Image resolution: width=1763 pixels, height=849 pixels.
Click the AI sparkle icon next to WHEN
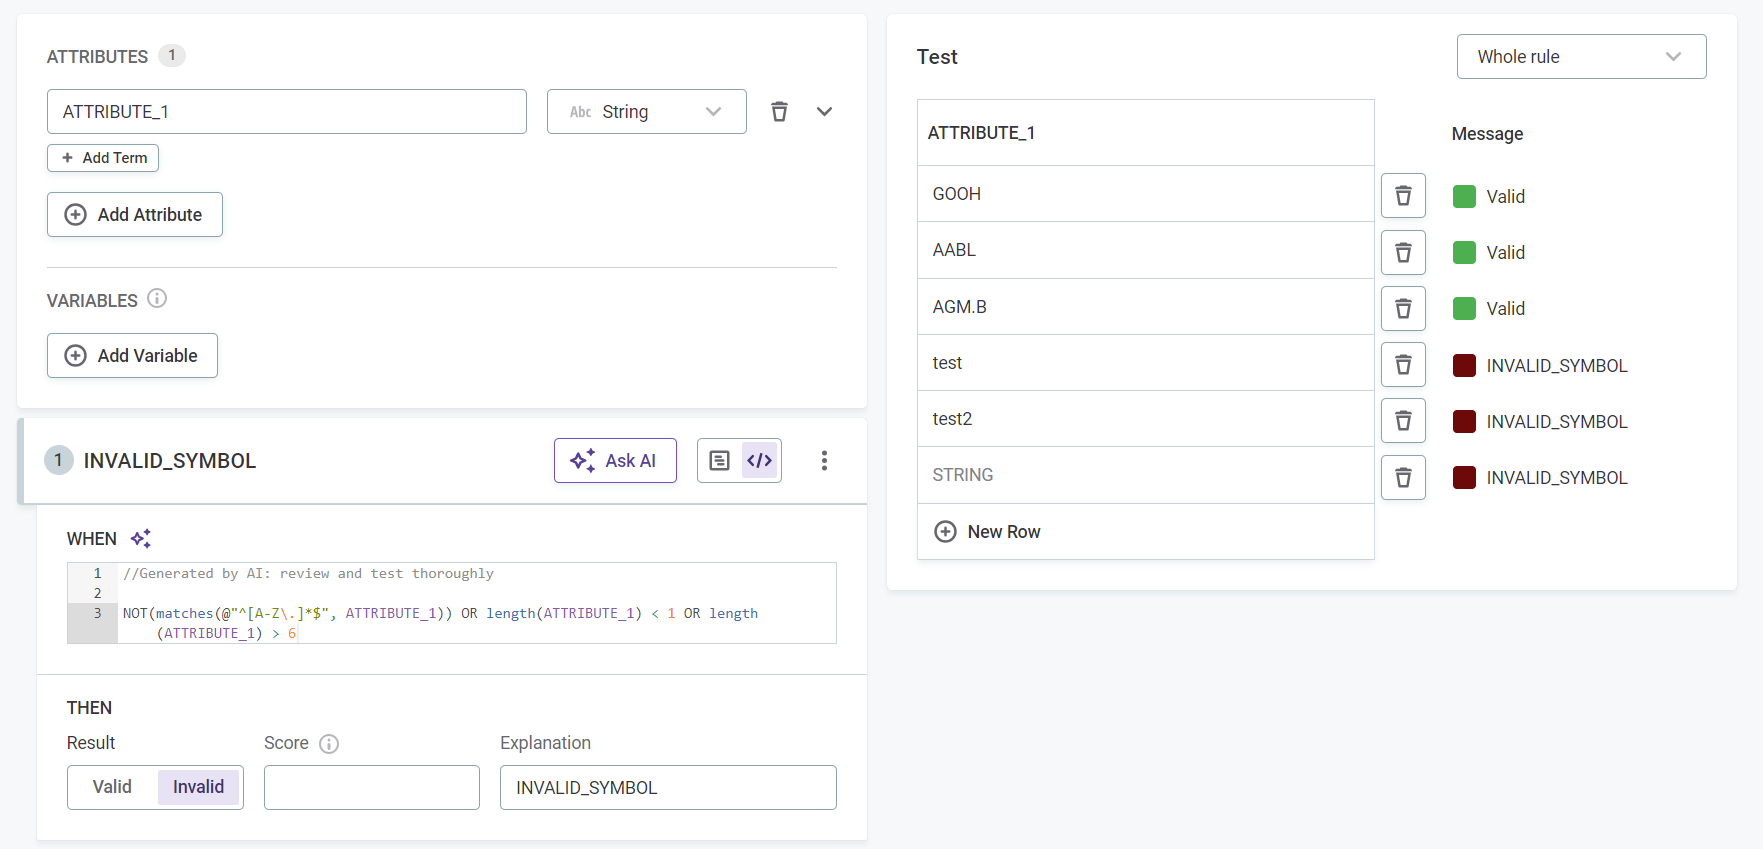coord(141,539)
